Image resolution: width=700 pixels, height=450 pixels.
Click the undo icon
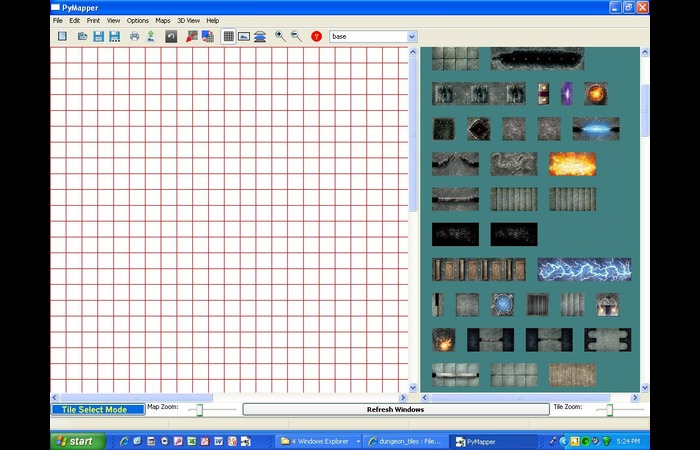pos(171,36)
